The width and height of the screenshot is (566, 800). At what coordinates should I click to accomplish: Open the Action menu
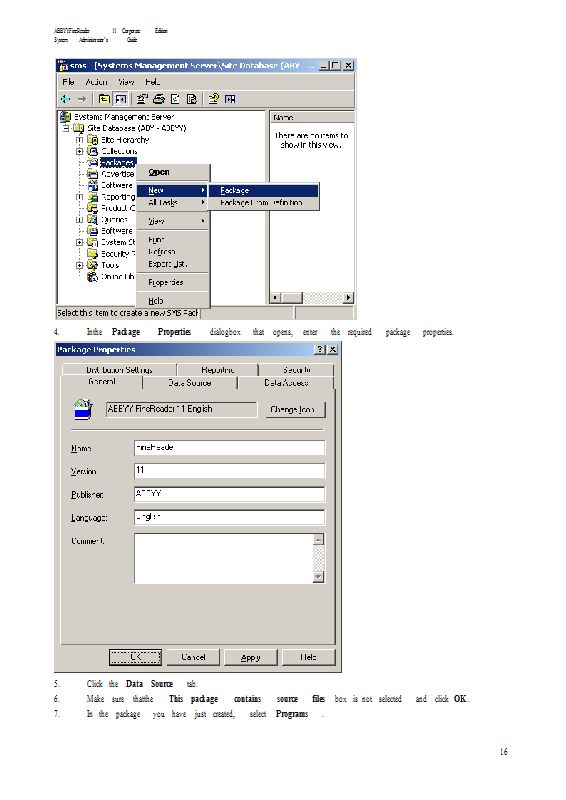pos(96,82)
